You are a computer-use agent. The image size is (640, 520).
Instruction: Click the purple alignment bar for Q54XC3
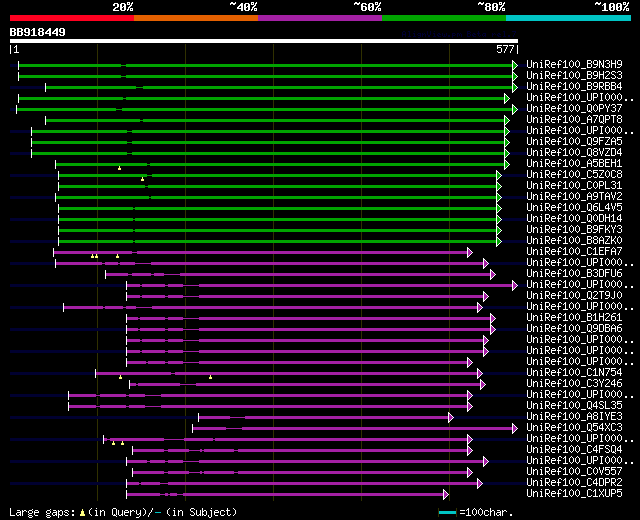353,429
